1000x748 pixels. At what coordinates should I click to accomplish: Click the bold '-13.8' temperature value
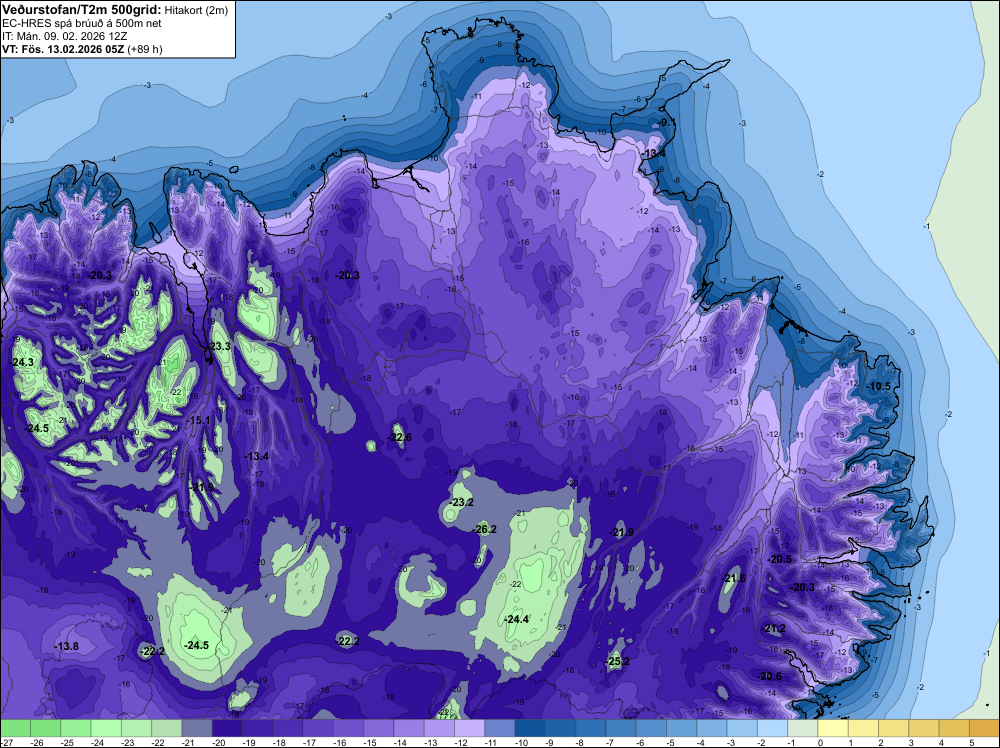point(66,646)
